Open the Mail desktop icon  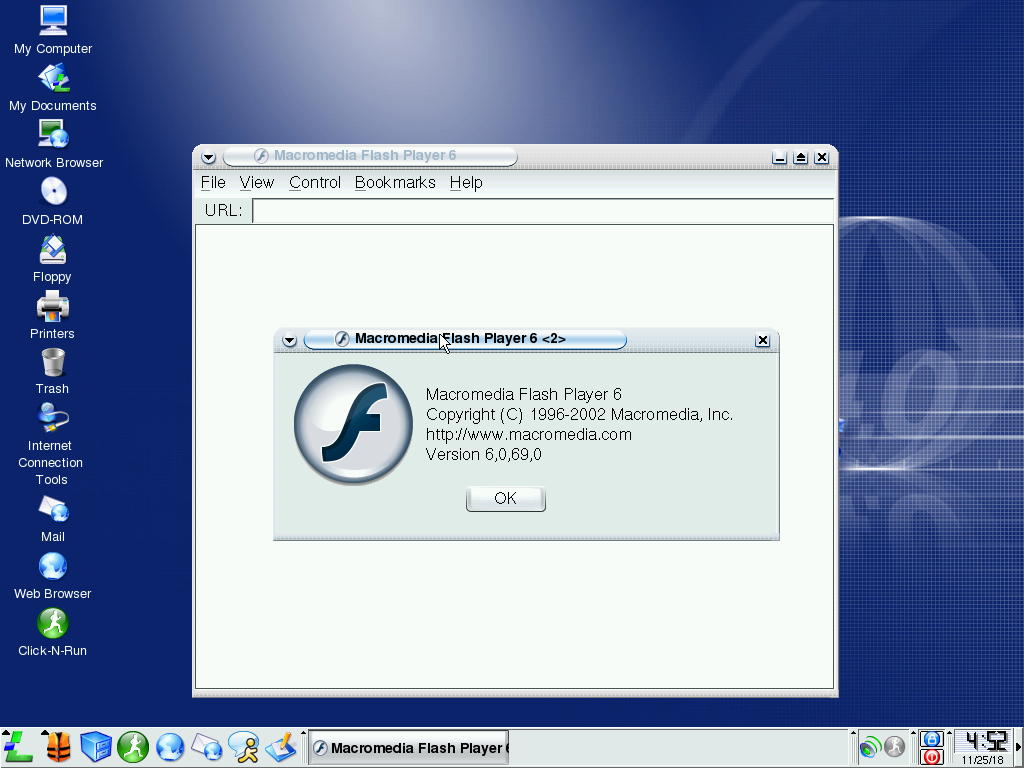53,519
